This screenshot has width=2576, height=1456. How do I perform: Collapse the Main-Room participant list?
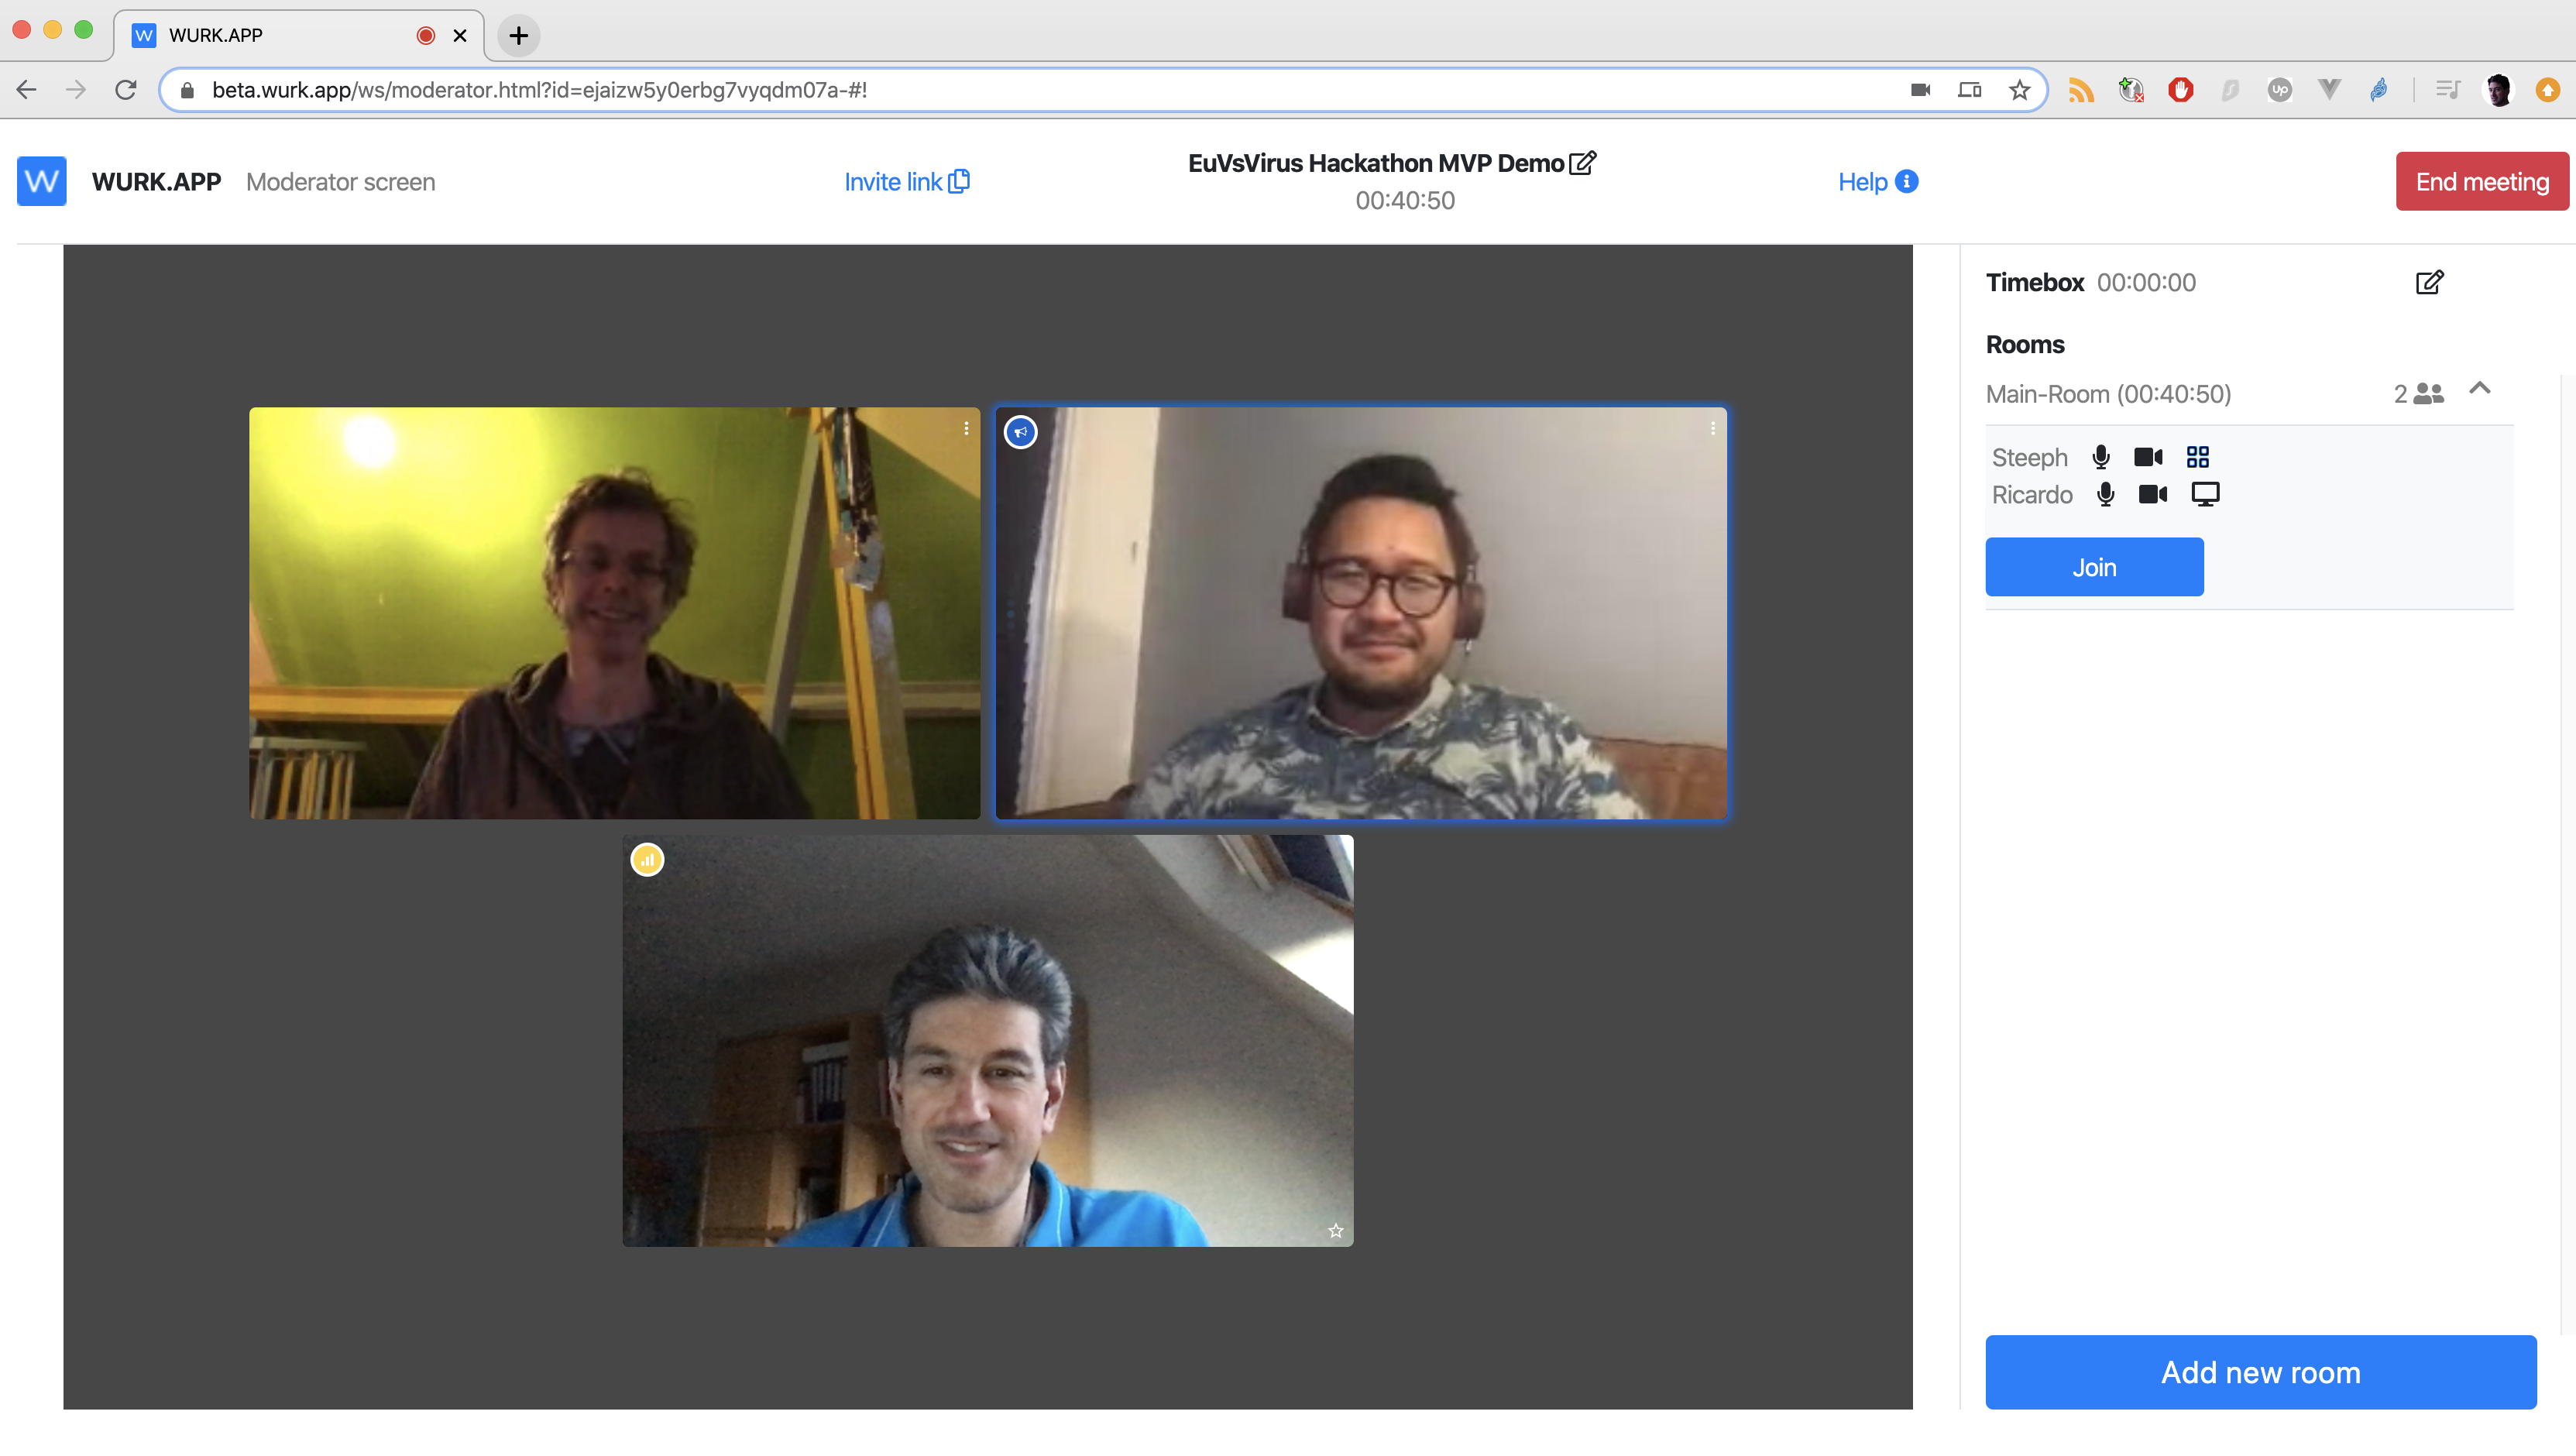tap(2479, 389)
